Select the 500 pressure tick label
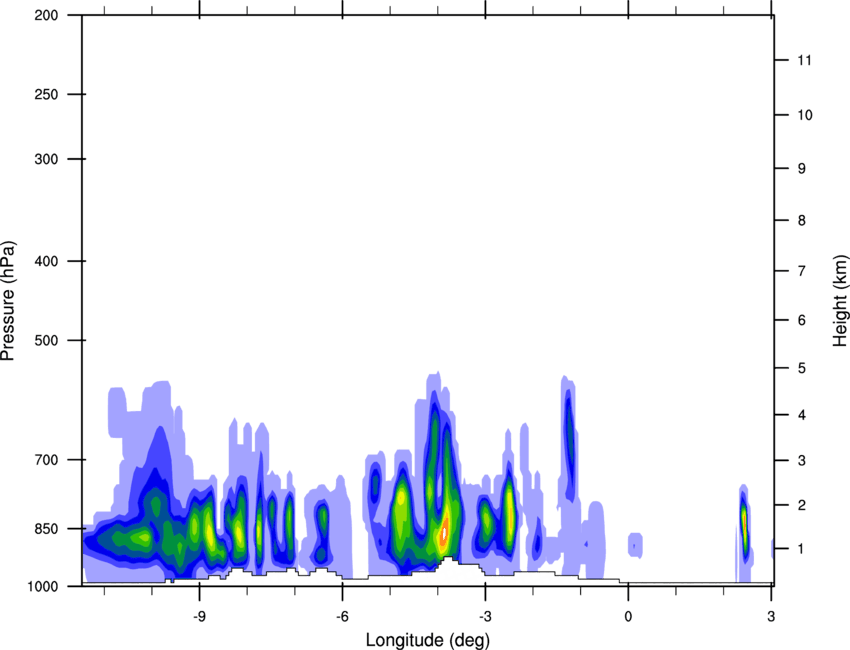This screenshot has height=650, width=850. click(x=46, y=340)
